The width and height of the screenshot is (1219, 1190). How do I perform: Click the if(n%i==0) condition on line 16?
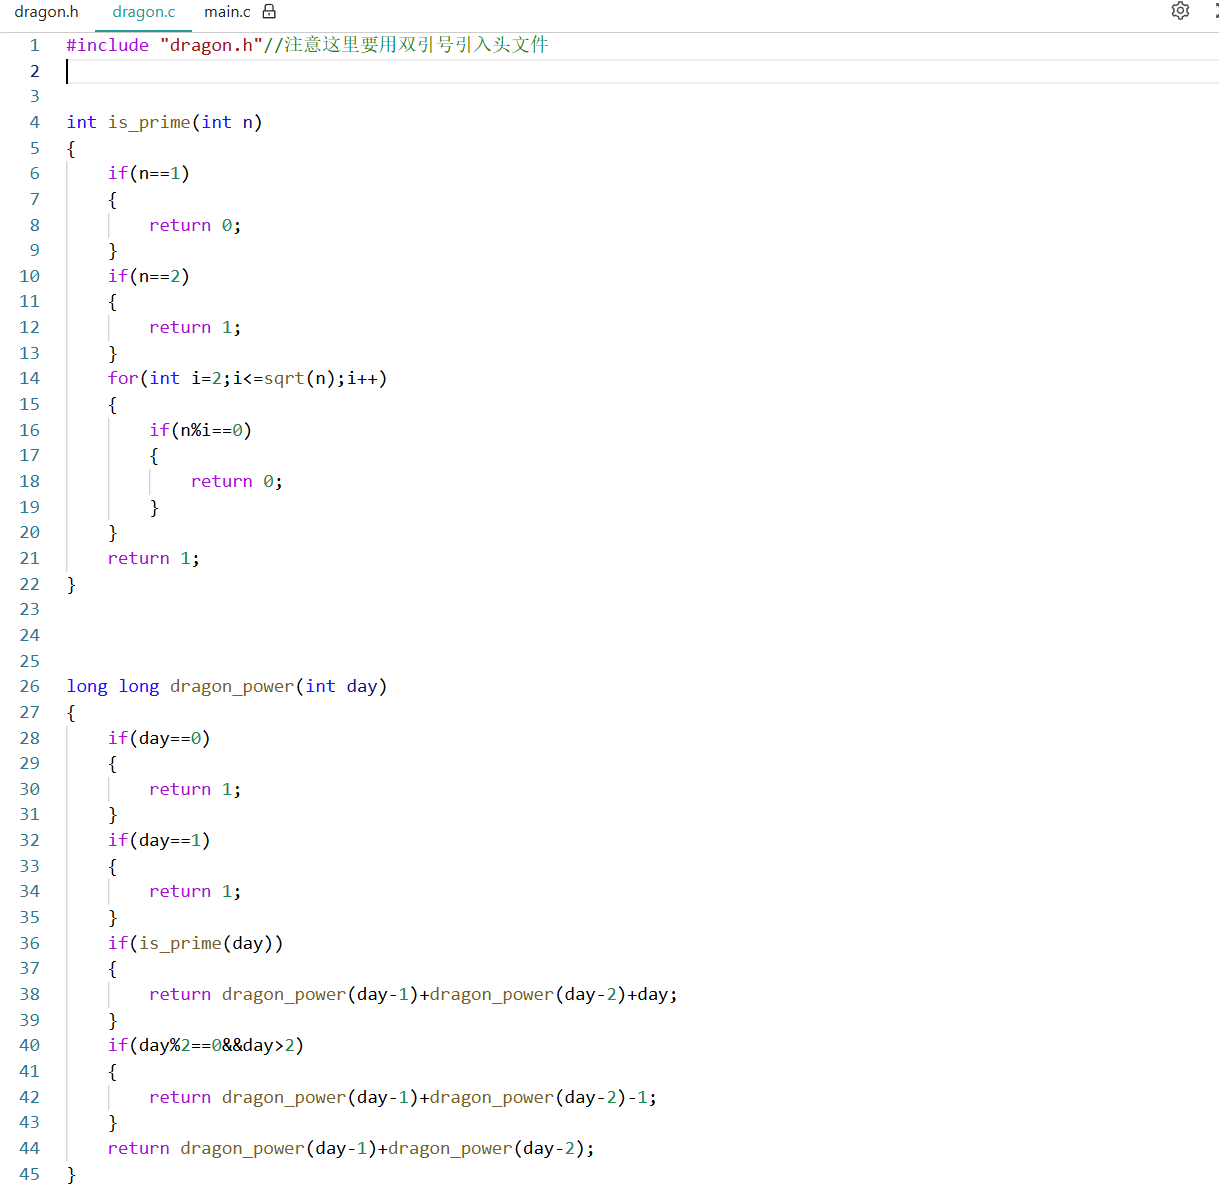[x=200, y=430]
